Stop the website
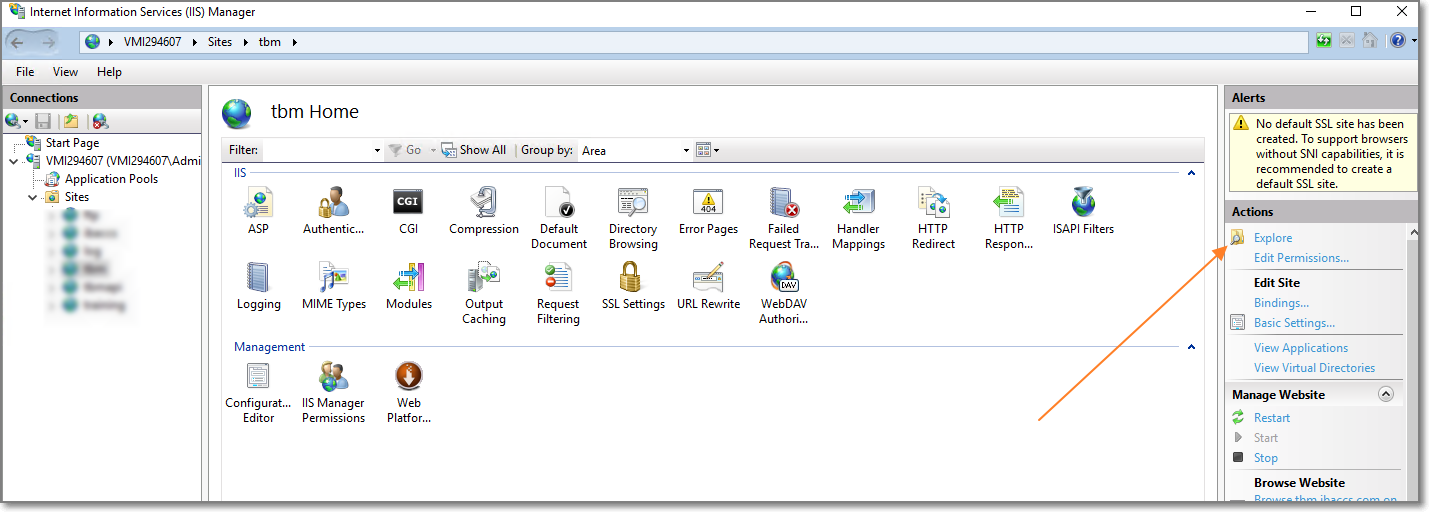1429x512 pixels. click(x=1266, y=458)
